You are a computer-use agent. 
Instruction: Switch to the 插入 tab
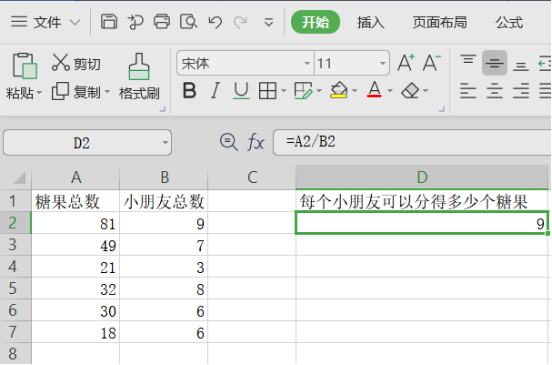pos(370,23)
